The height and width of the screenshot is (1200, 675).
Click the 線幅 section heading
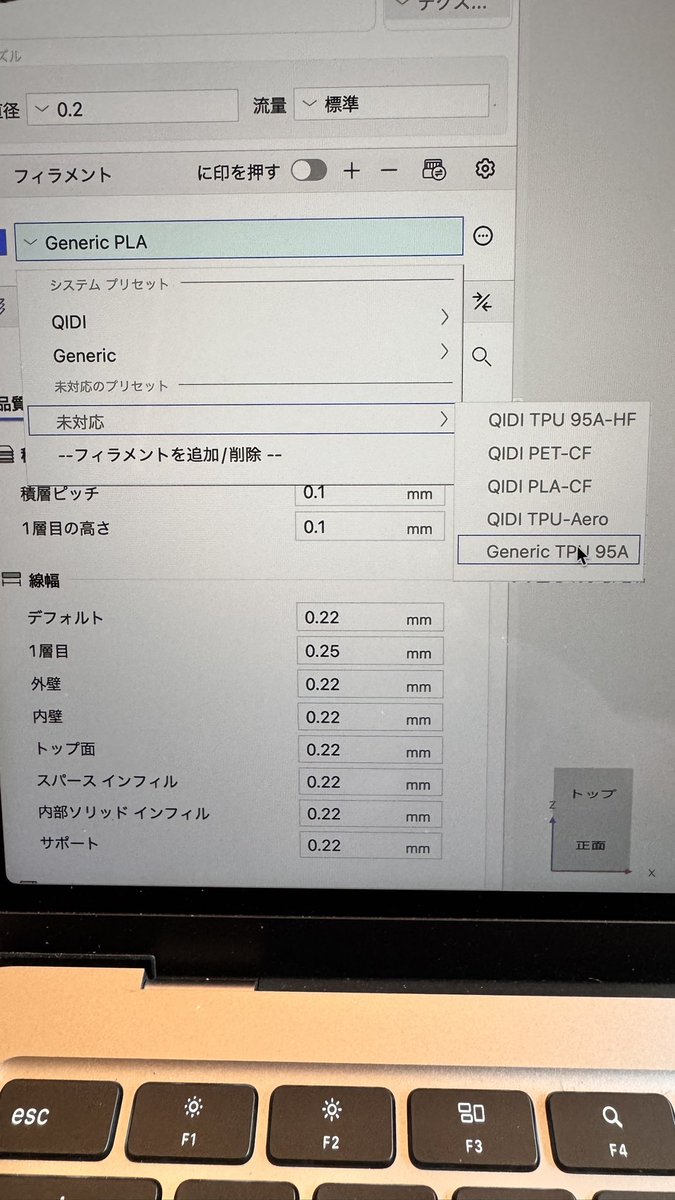pos(45,580)
